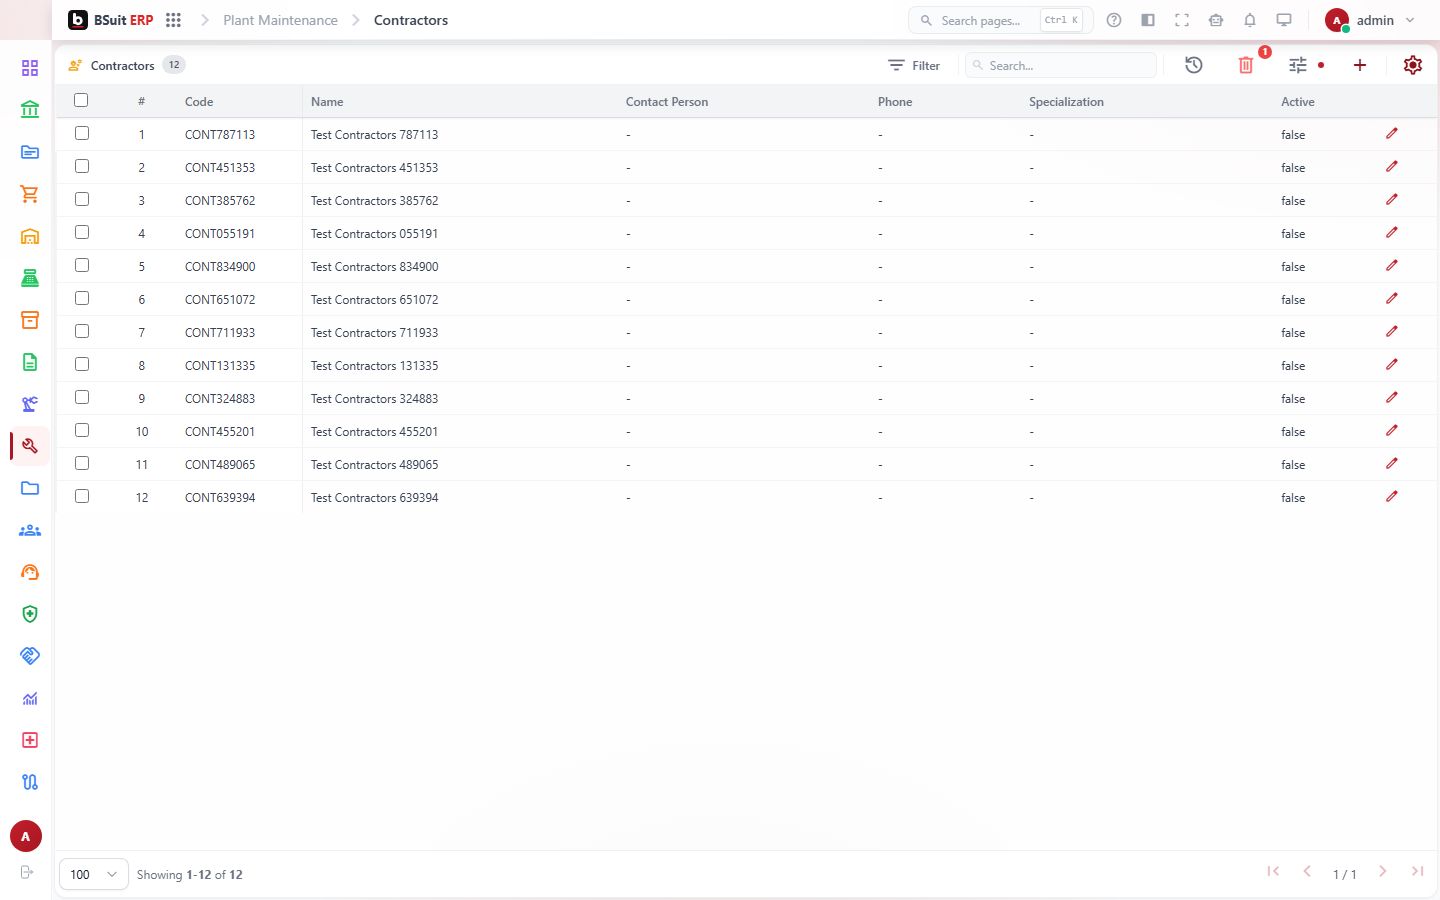1440x900 pixels.
Task: Click the plus icon to add contractor
Action: coord(1360,65)
